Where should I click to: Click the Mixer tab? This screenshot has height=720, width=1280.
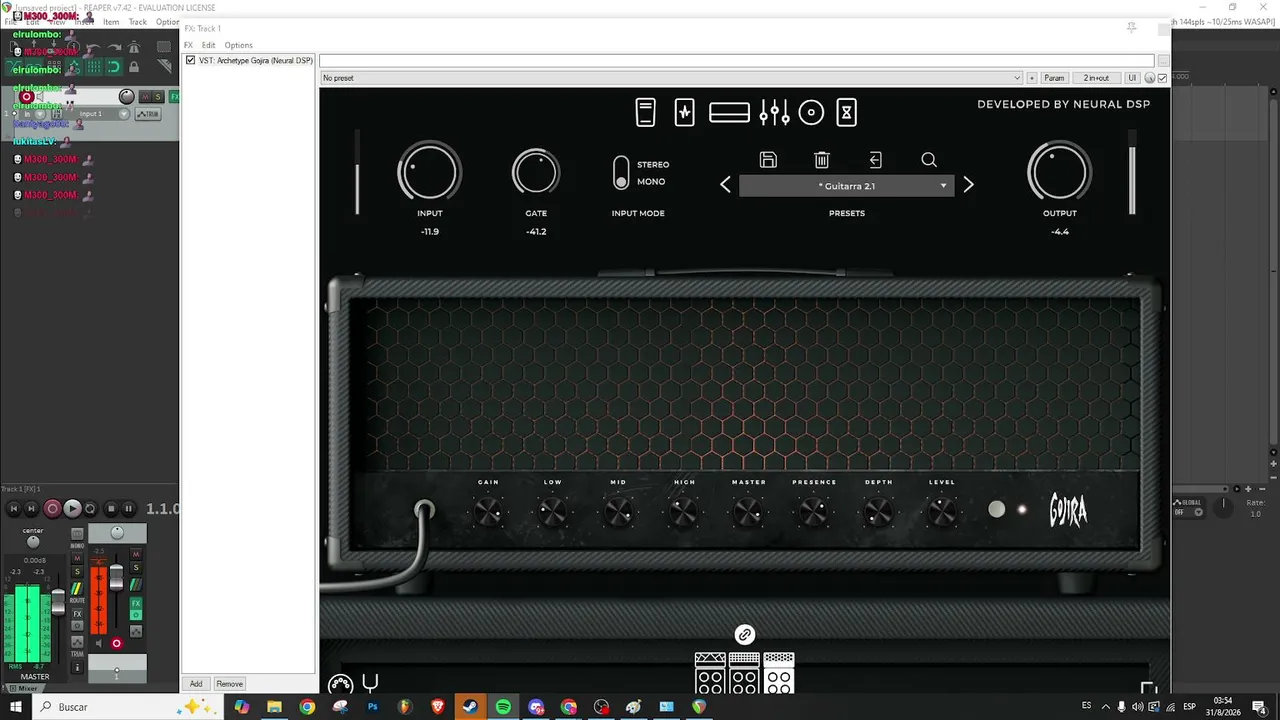(x=23, y=688)
